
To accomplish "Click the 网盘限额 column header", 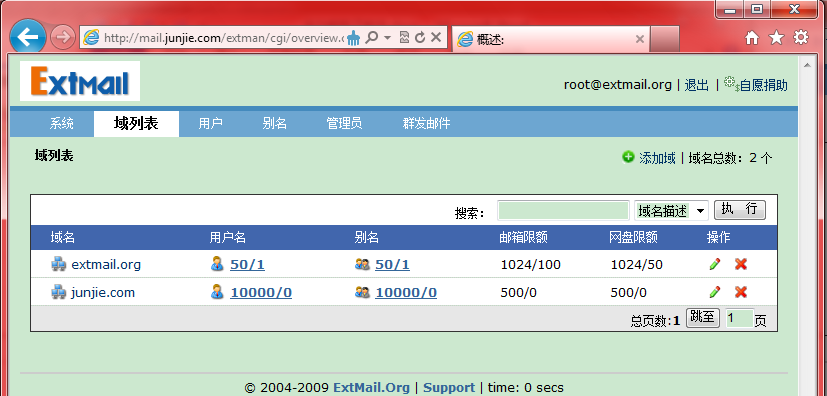I will [x=633, y=238].
